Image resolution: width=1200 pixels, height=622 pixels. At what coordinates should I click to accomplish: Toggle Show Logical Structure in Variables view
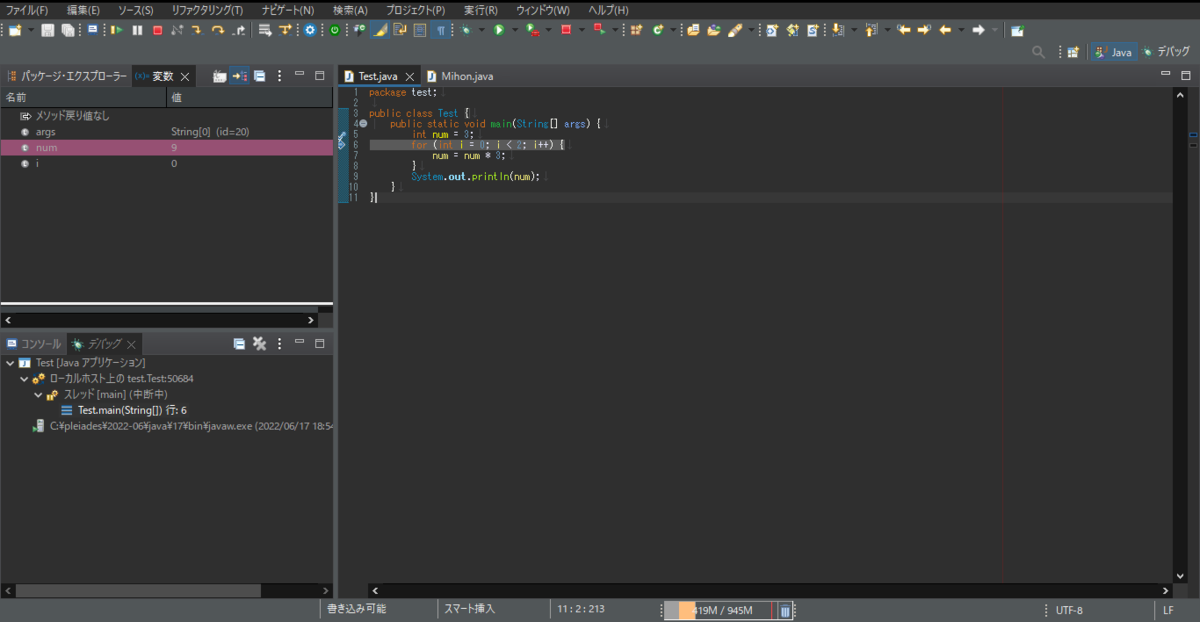click(x=240, y=76)
